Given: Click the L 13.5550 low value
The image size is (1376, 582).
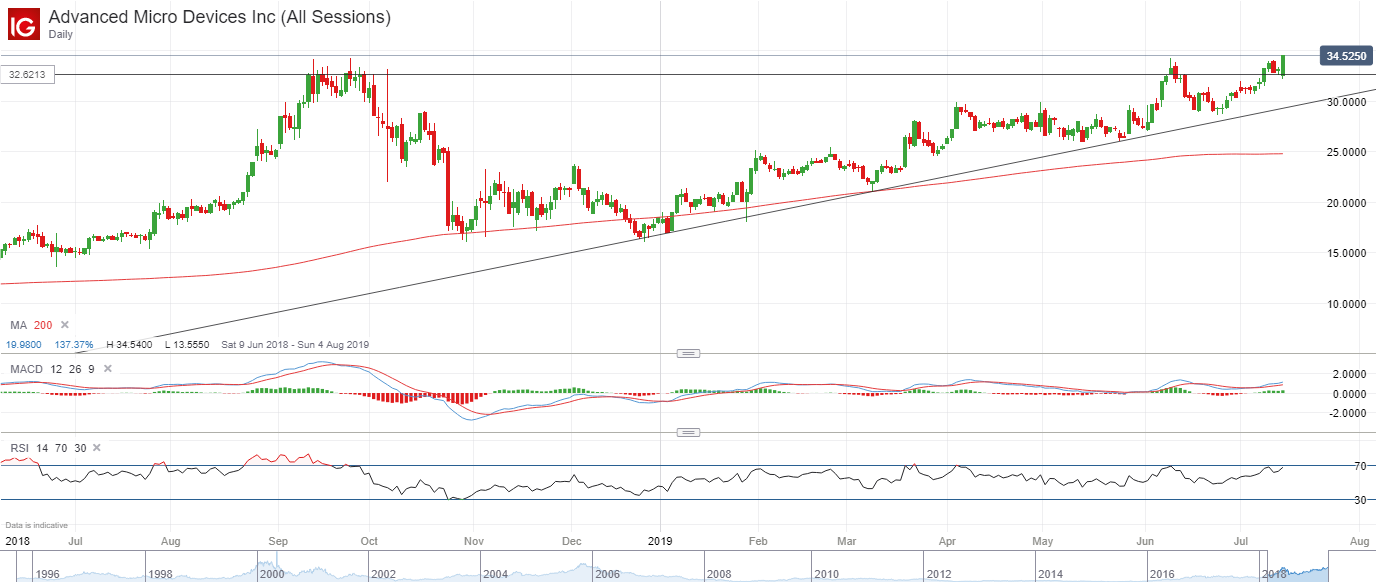Looking at the screenshot, I should click(187, 345).
